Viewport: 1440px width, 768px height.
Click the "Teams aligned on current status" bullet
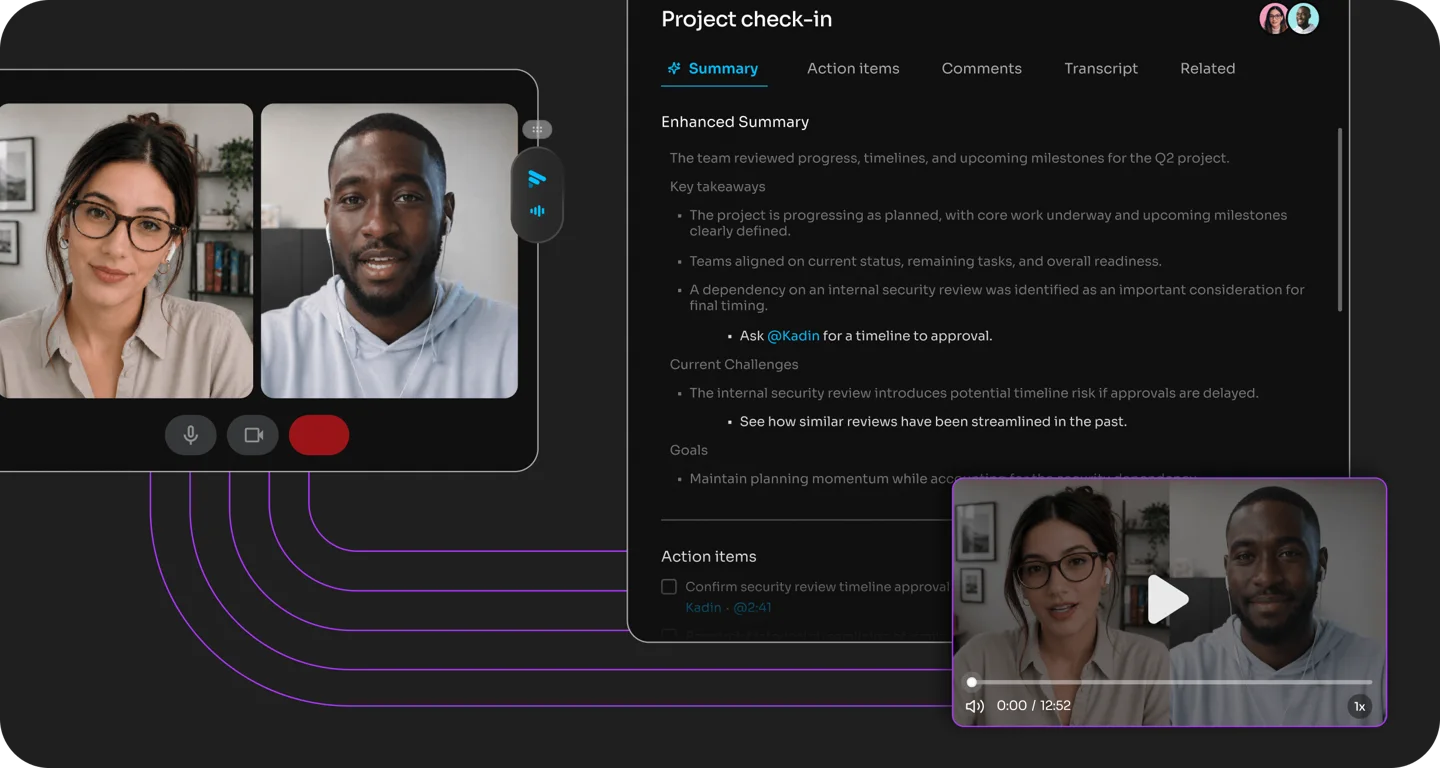pyautogui.click(x=925, y=262)
